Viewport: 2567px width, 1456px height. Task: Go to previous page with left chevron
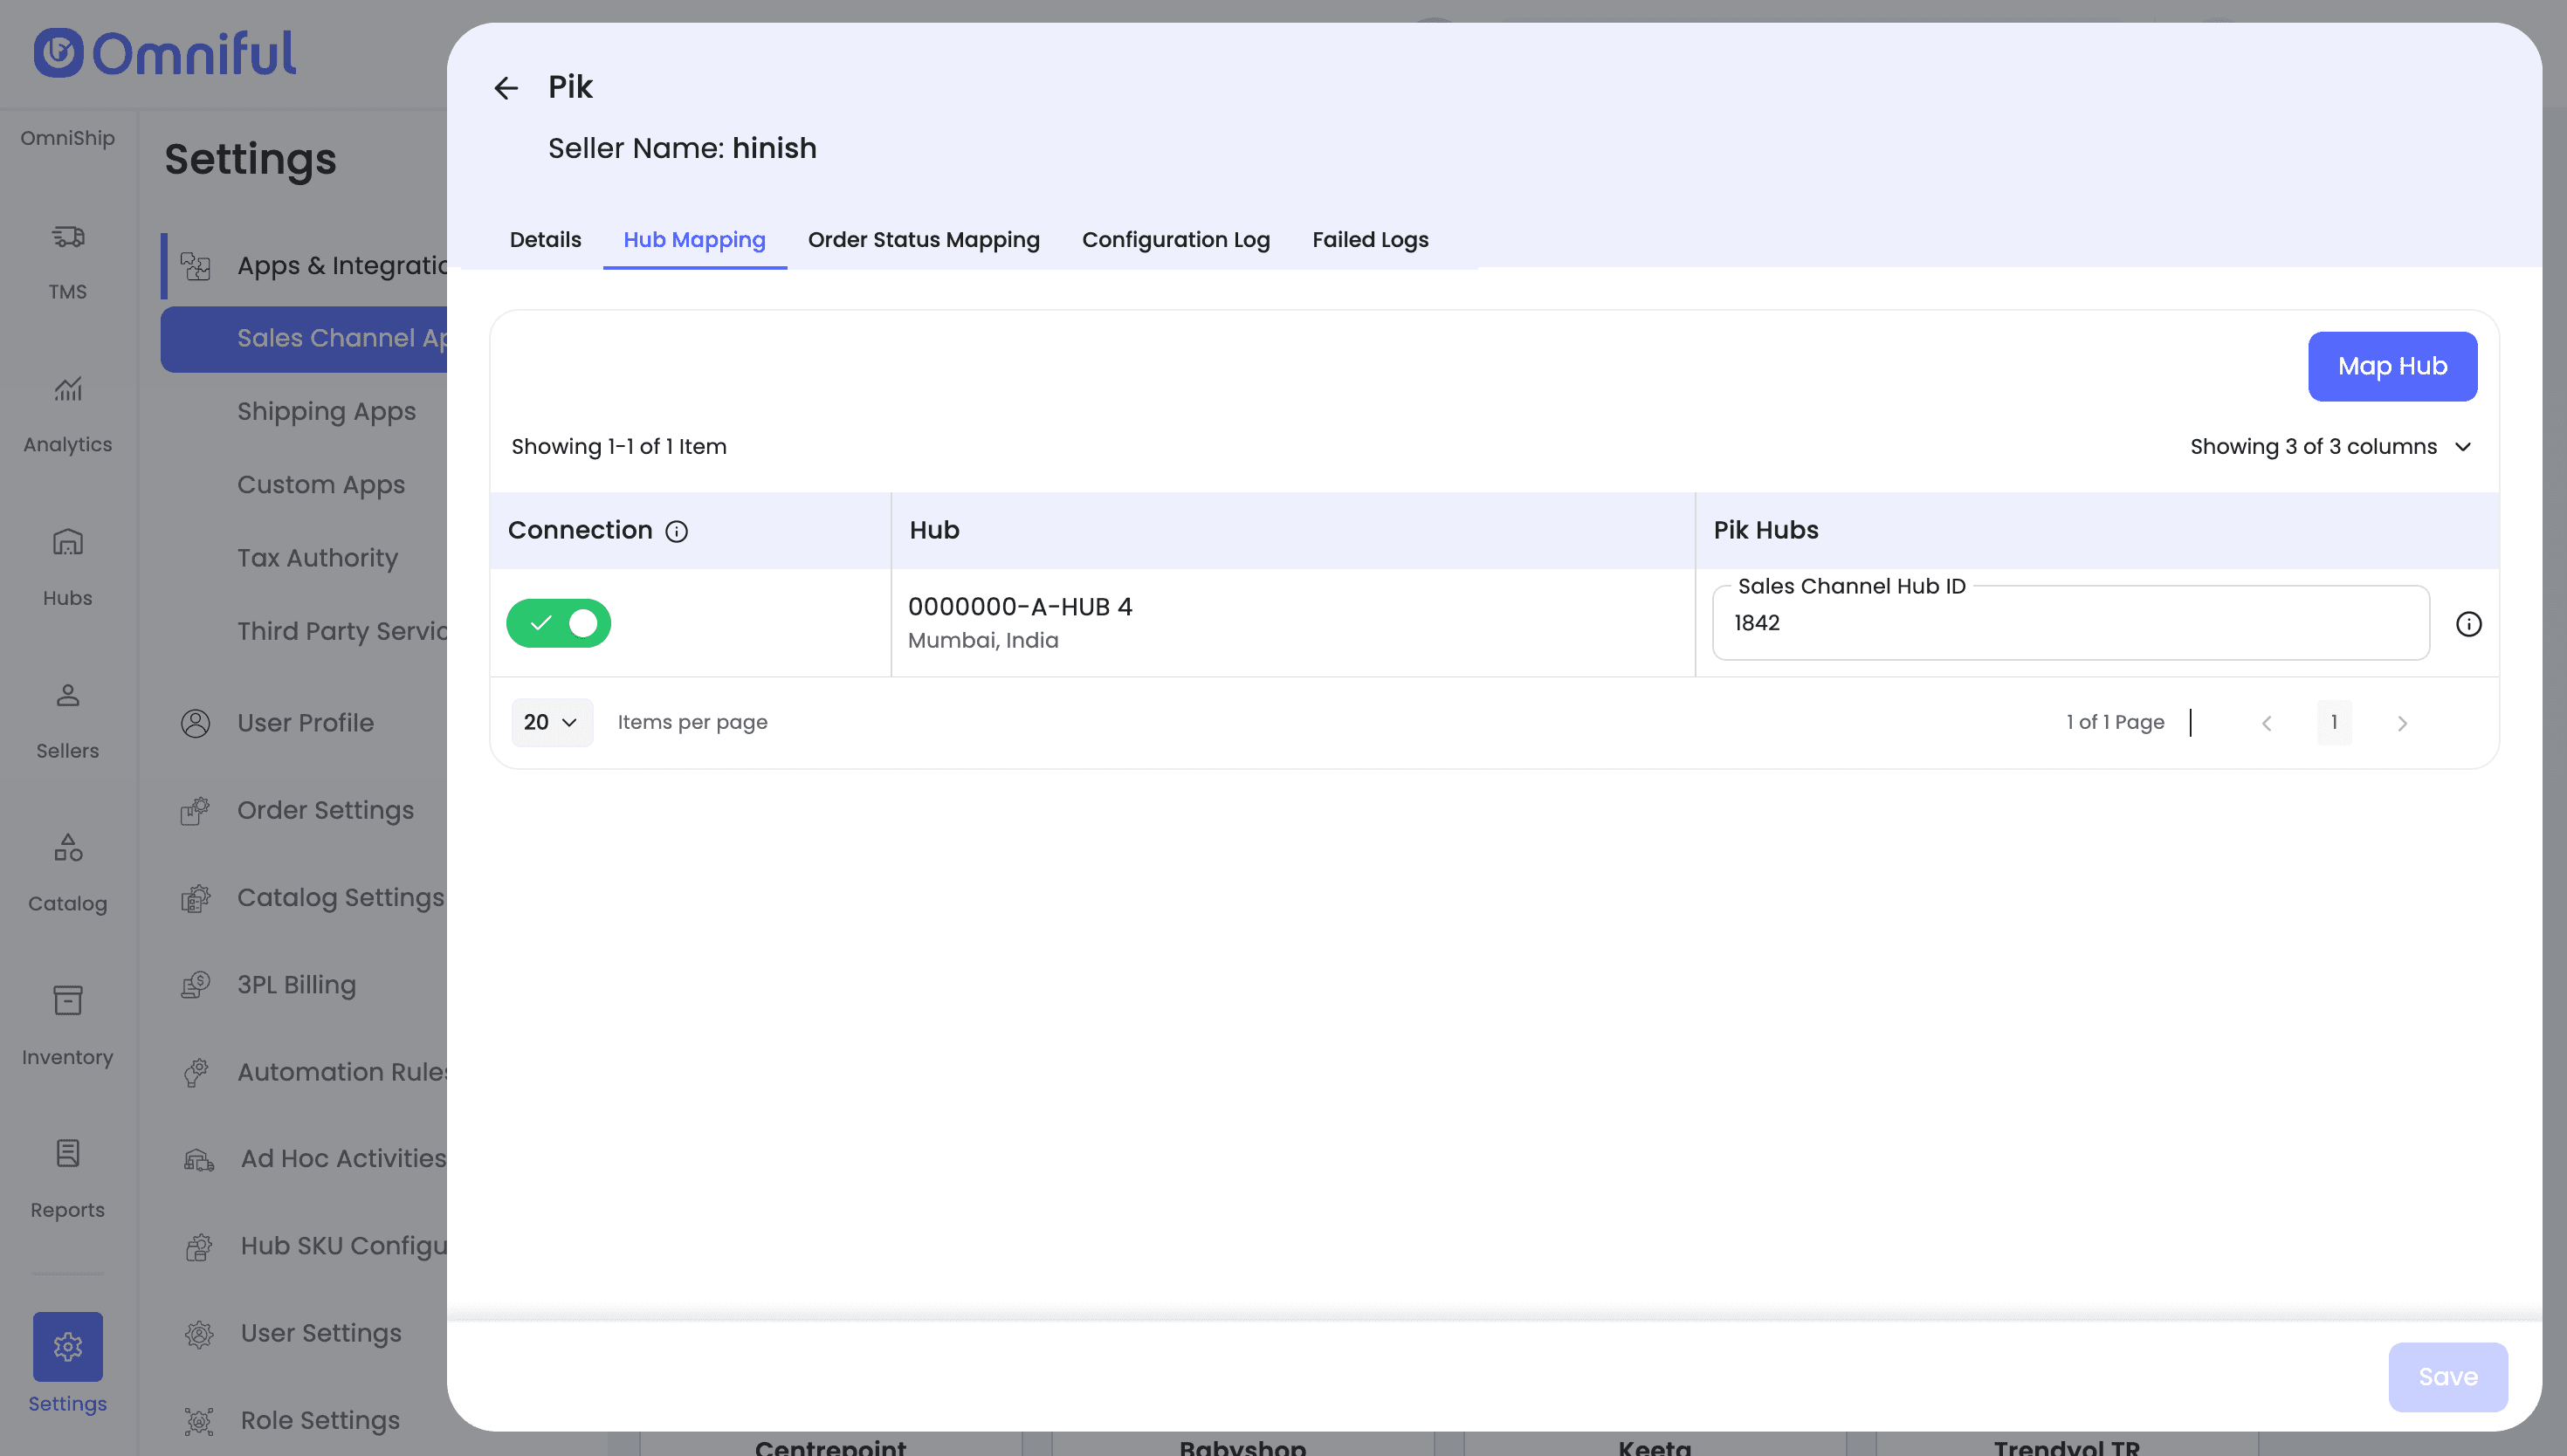click(x=2266, y=723)
